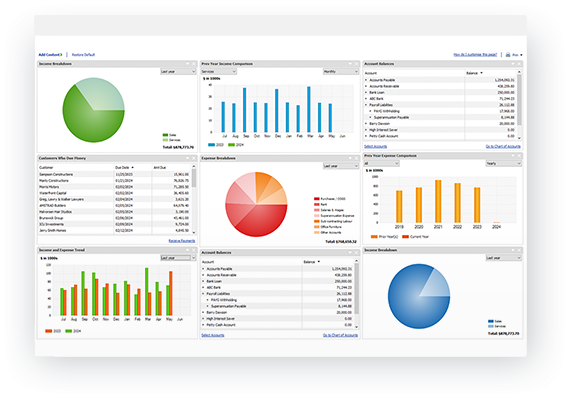570x398 pixels.
Task: Sort by the Due Date column header
Action: 122,168
